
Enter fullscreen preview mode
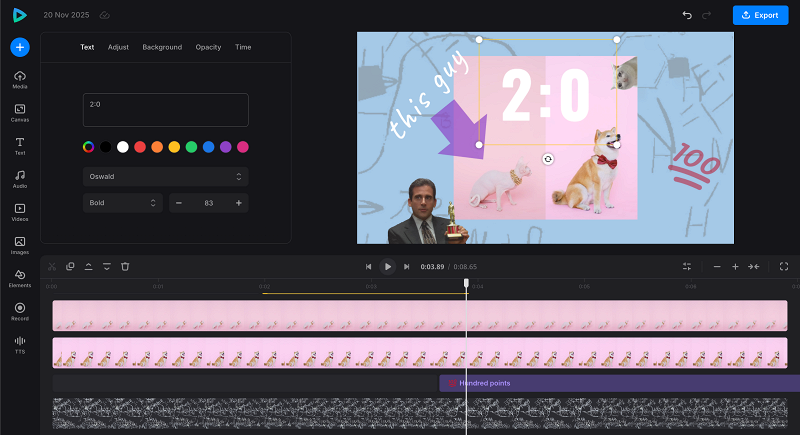click(784, 267)
